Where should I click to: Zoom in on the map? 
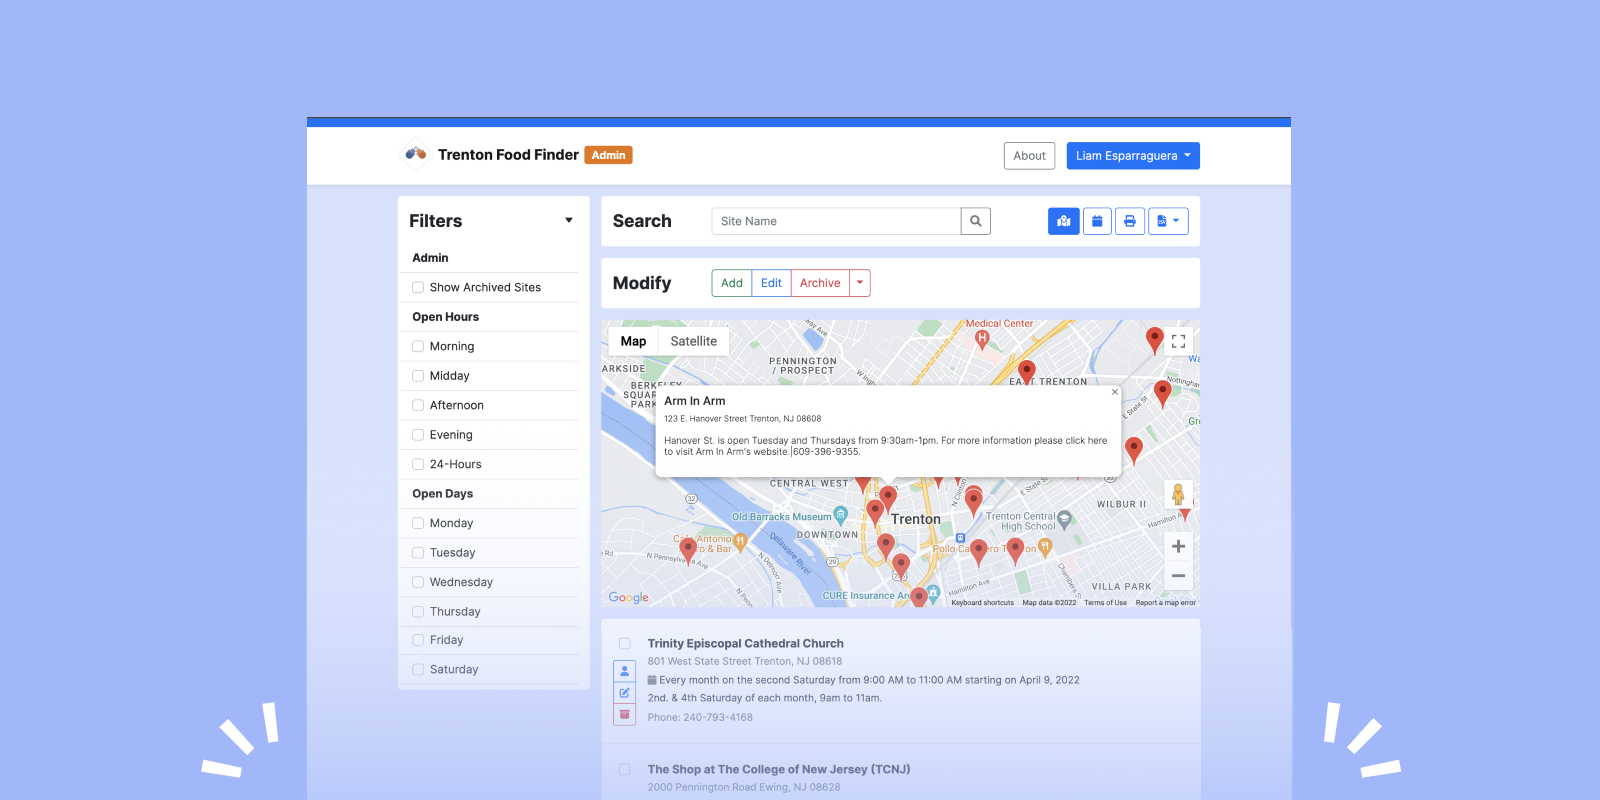coord(1178,546)
